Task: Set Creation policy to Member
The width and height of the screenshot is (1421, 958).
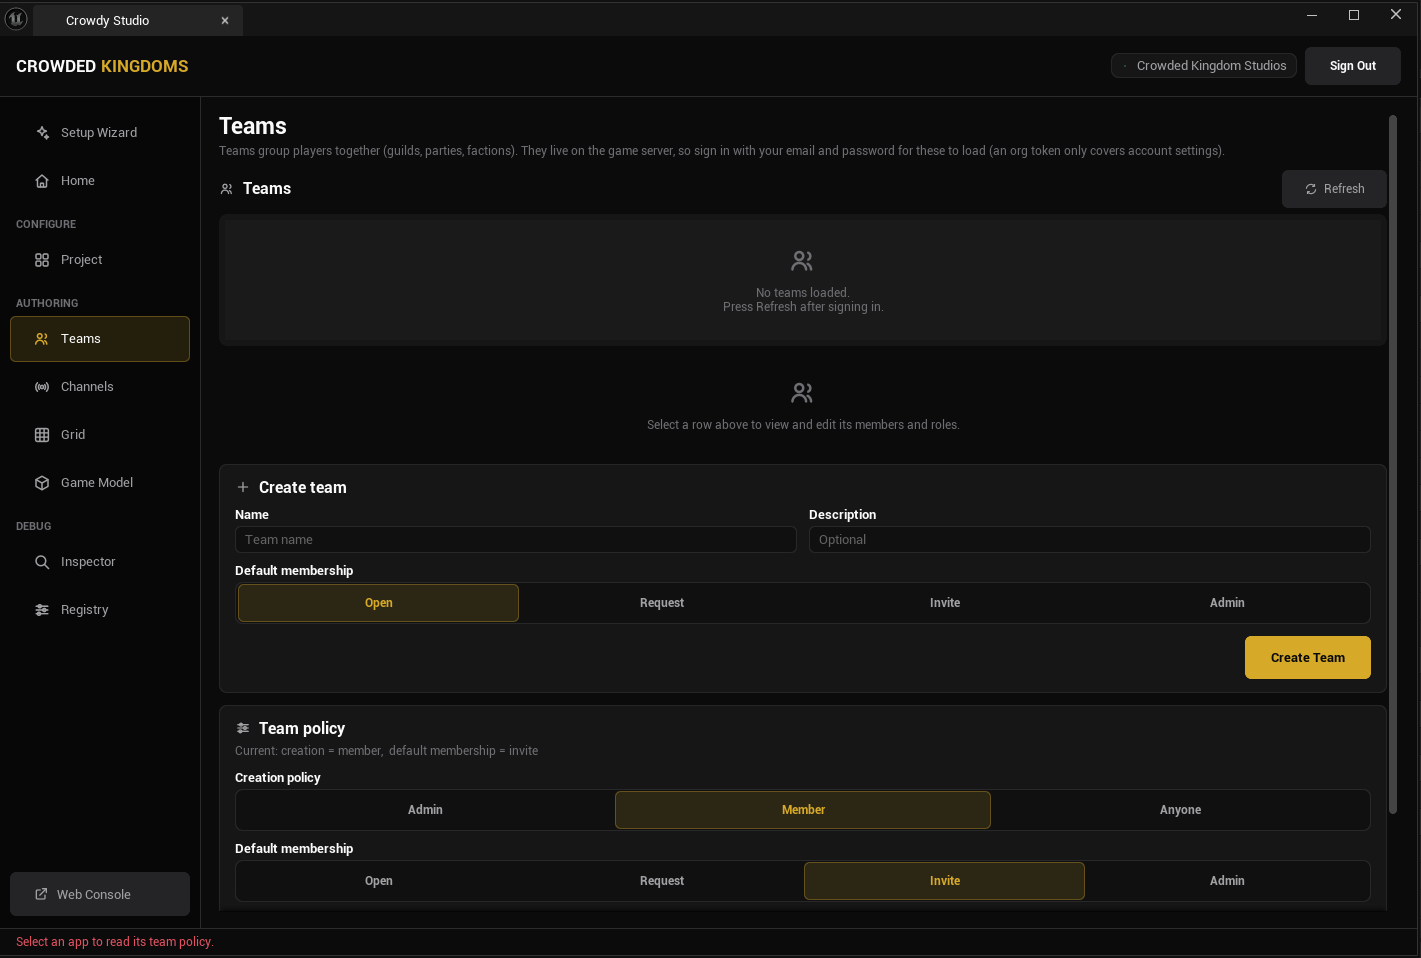Action: click(803, 810)
